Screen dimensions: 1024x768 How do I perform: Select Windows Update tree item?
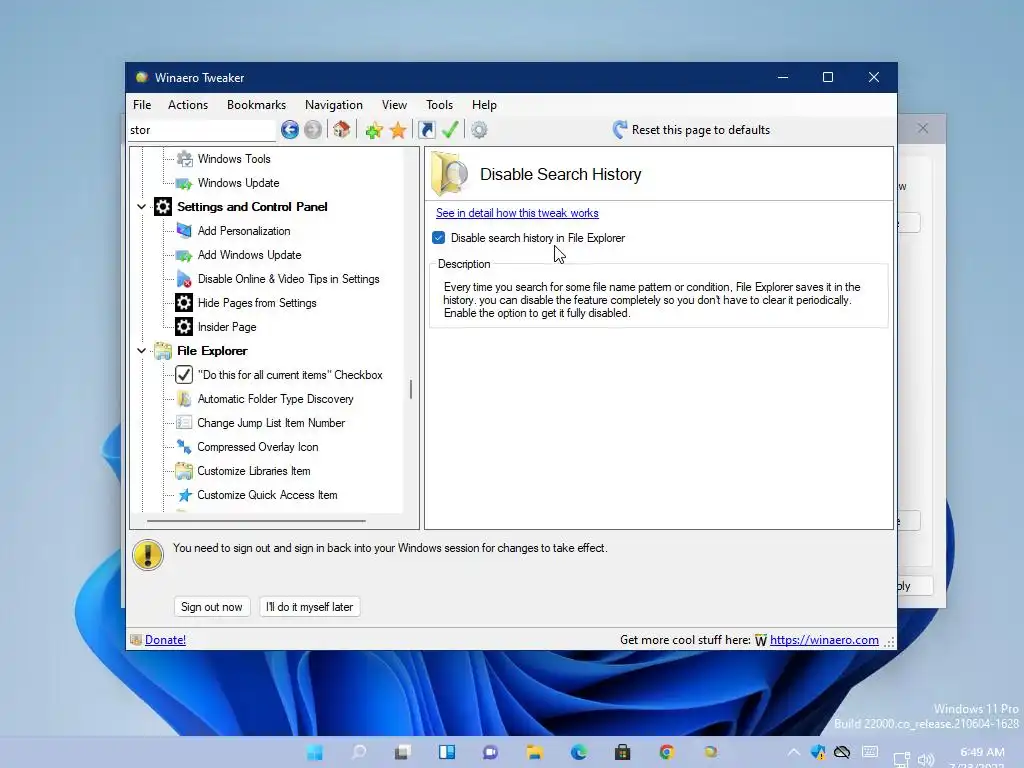(x=238, y=183)
